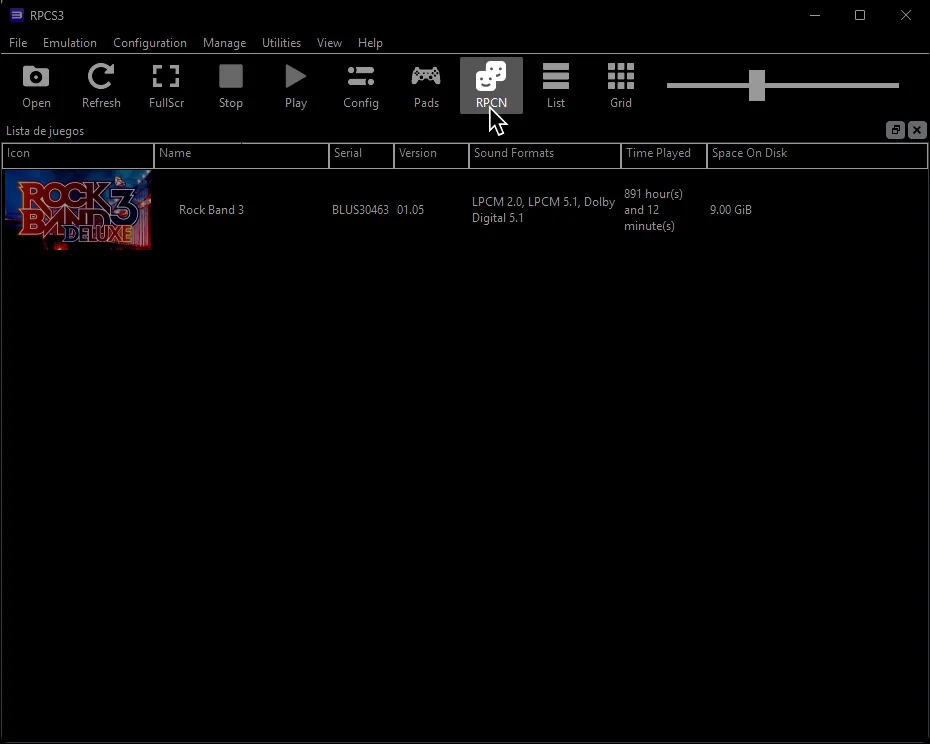Switch game list to Grid view

tap(621, 85)
